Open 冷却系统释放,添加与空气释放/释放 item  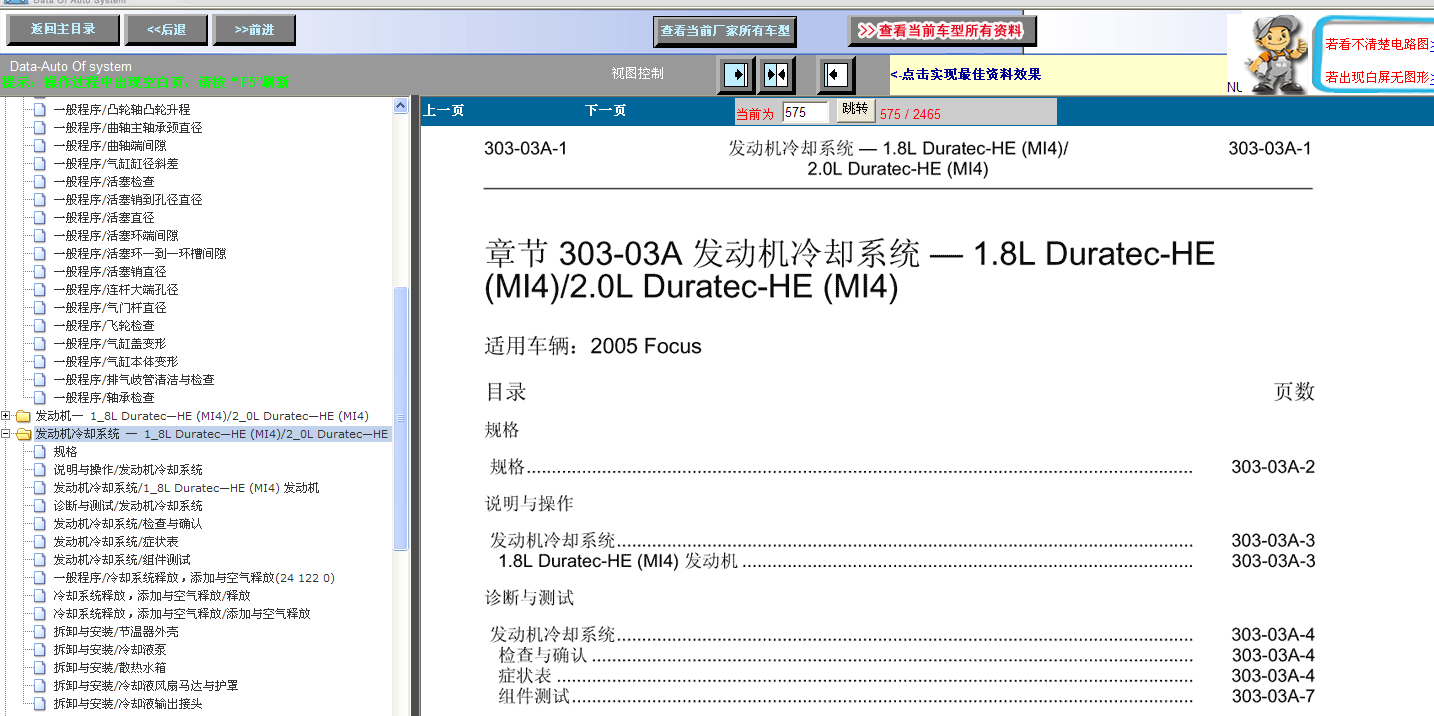(x=151, y=596)
